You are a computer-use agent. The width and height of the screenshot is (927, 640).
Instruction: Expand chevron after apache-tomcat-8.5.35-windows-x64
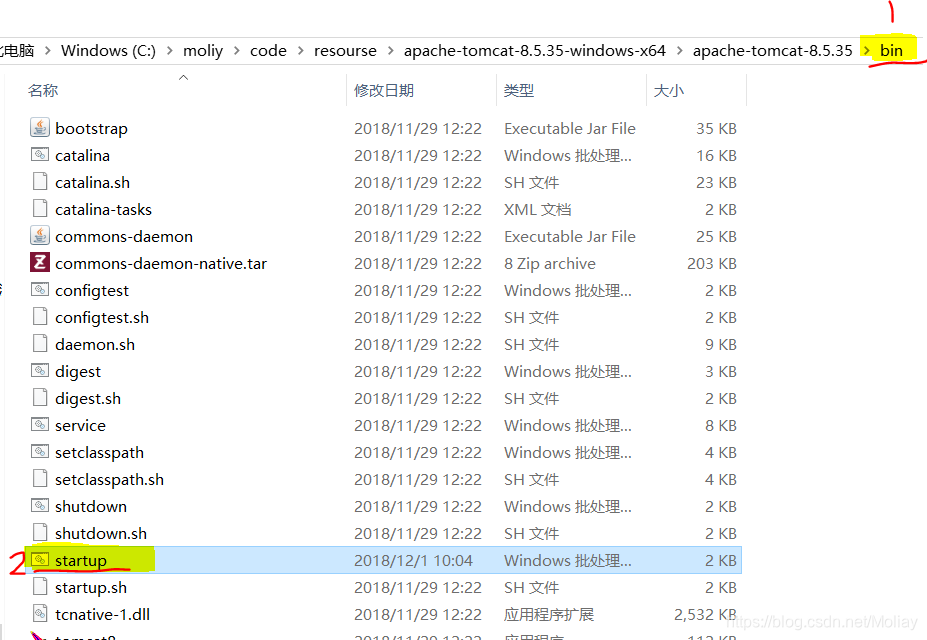tap(679, 51)
